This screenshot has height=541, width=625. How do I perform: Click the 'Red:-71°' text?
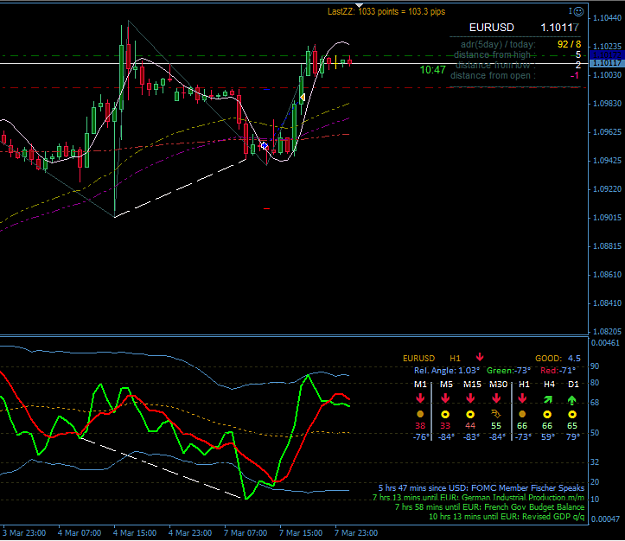point(558,370)
